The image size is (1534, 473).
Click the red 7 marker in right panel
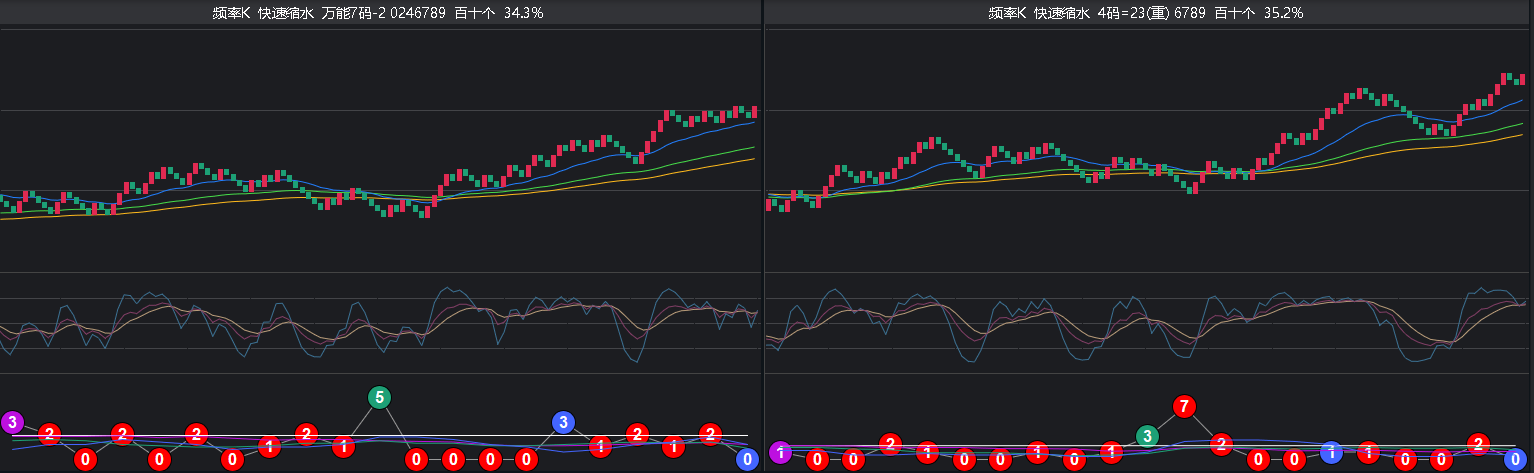1184,407
